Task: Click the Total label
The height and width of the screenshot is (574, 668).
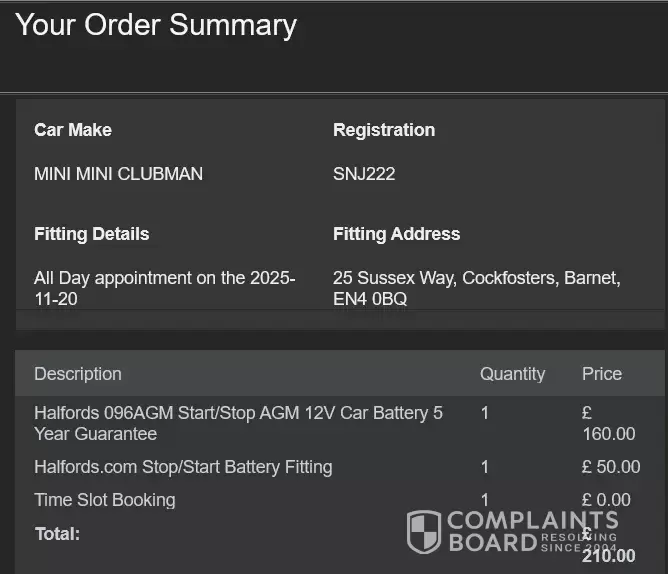Action: tap(57, 534)
